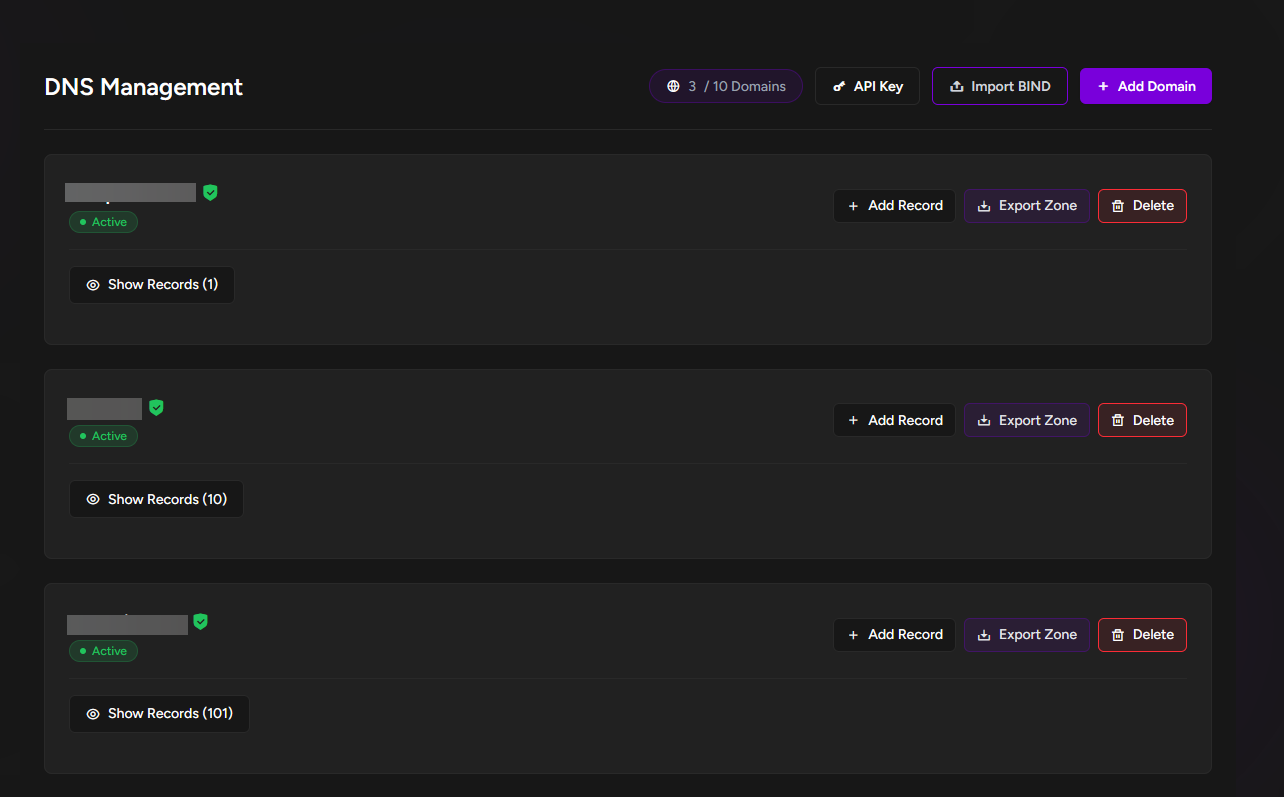Click the key icon on API Key
Image resolution: width=1284 pixels, height=797 pixels.
[839, 87]
